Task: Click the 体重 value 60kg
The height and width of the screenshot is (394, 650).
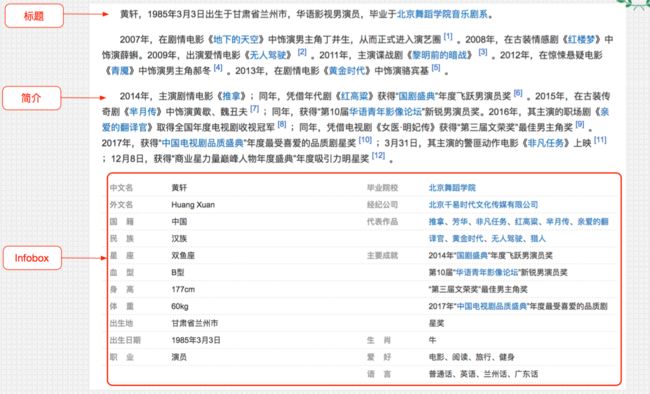Action: coord(180,306)
